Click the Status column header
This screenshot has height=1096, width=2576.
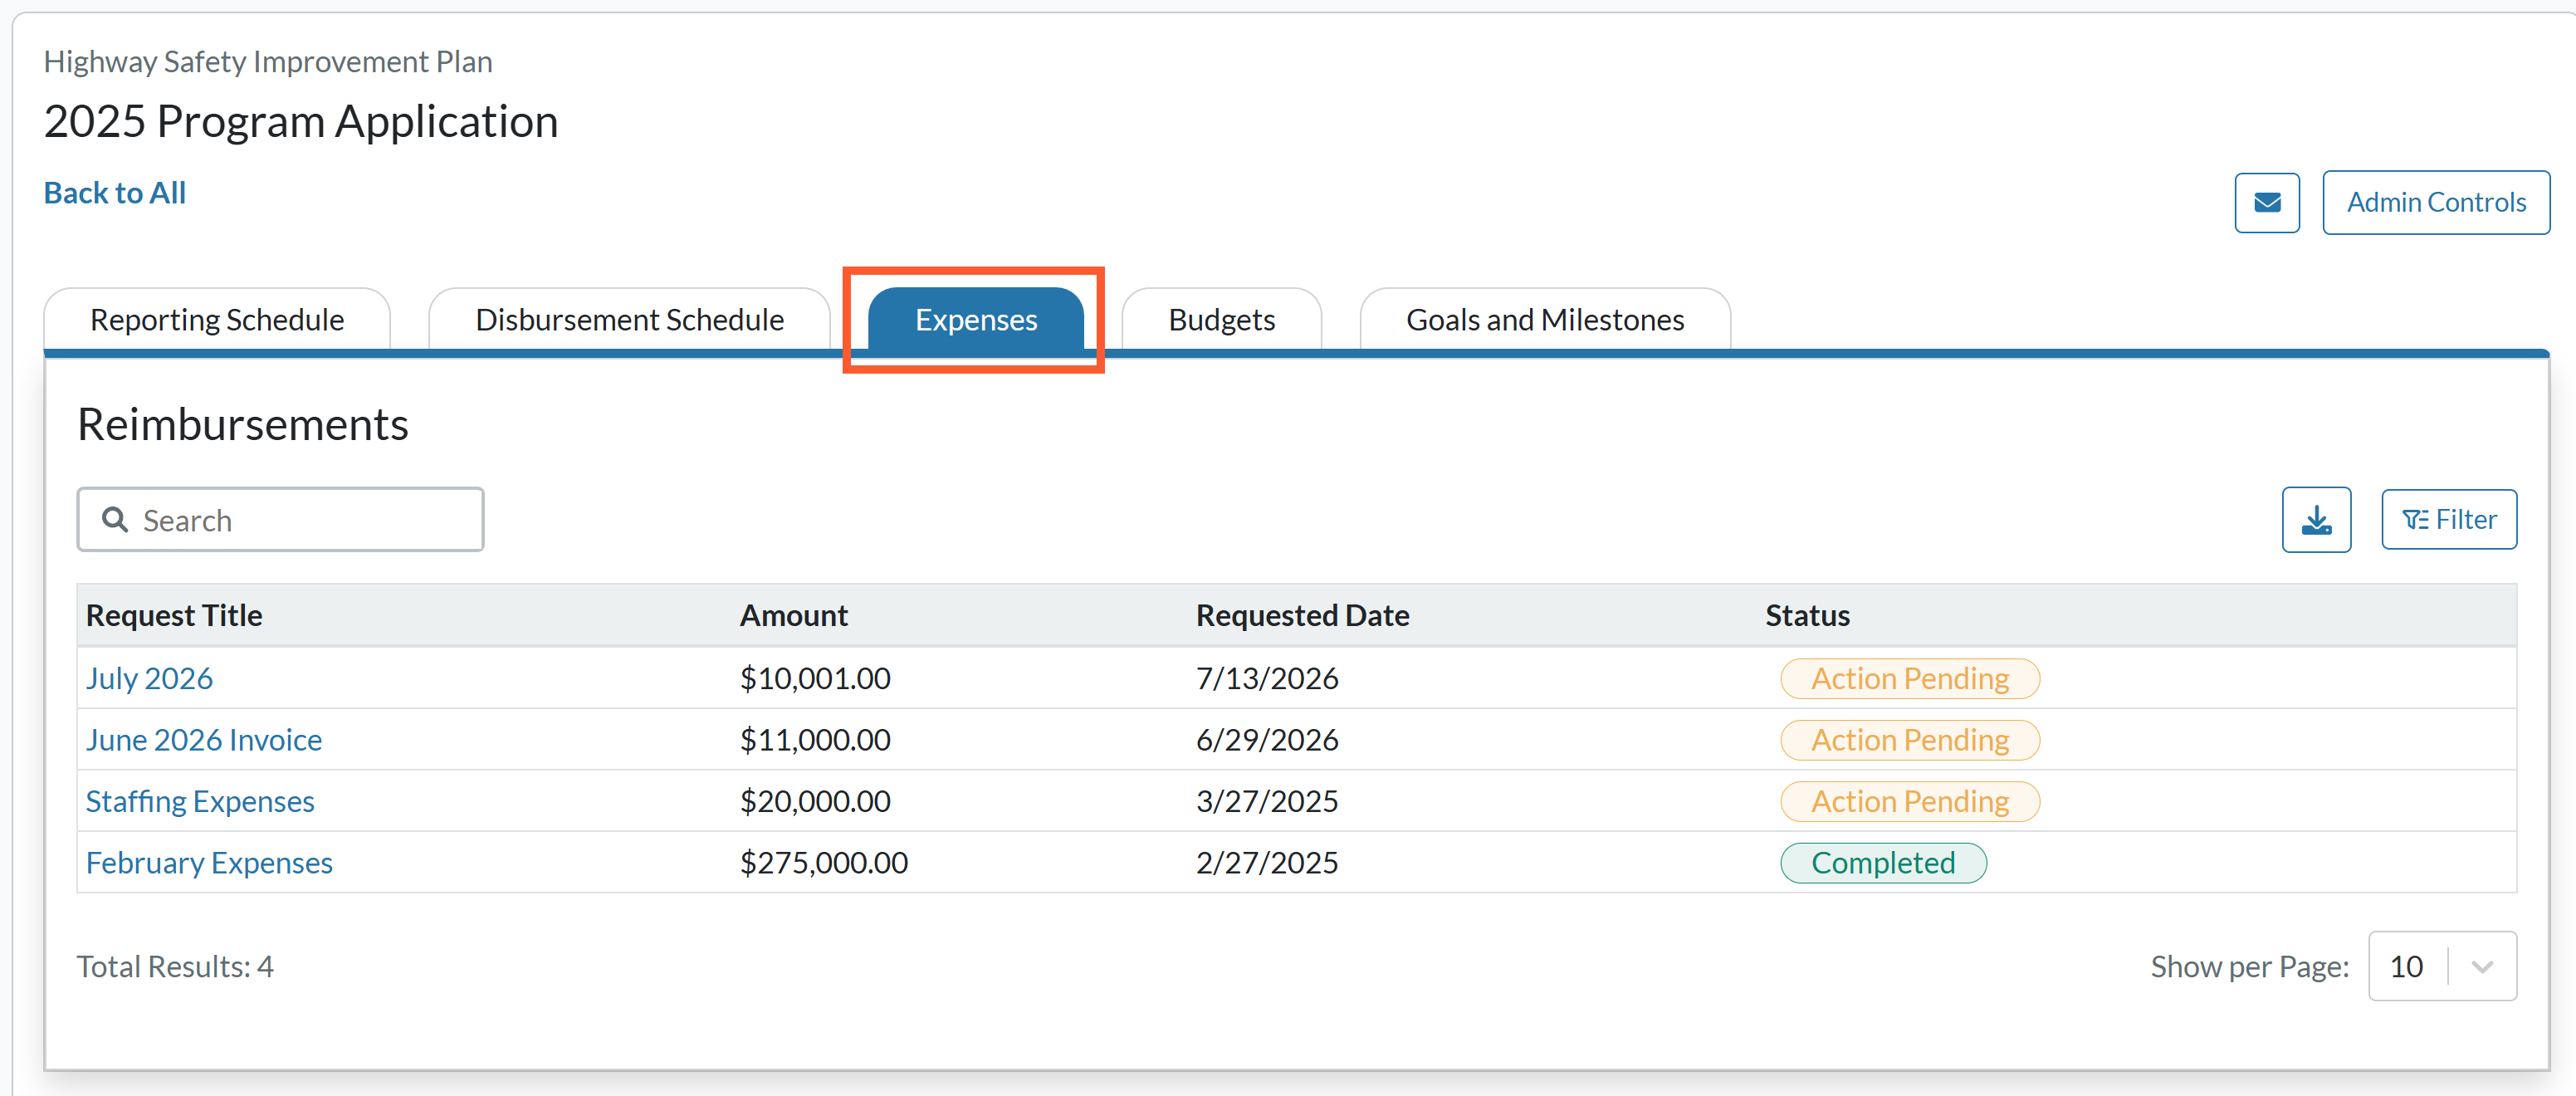(x=1807, y=615)
